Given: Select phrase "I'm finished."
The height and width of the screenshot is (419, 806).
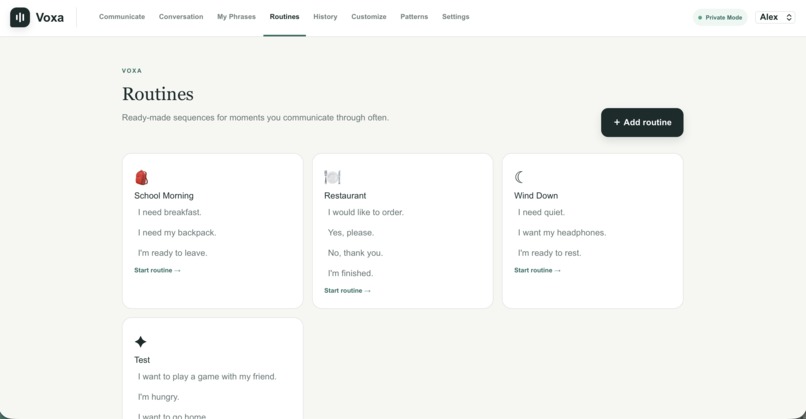Looking at the screenshot, I should click(351, 274).
